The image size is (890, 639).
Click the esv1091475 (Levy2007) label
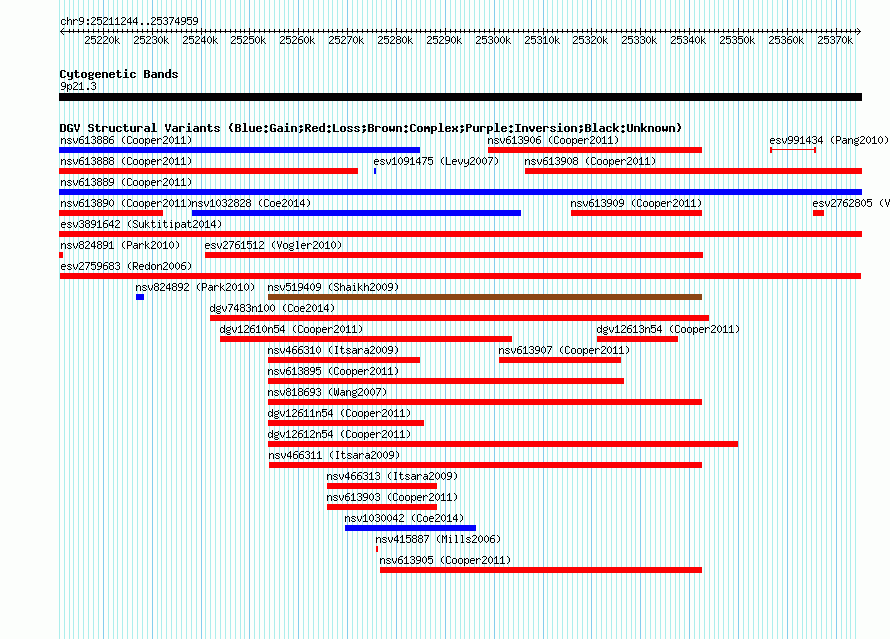click(436, 161)
